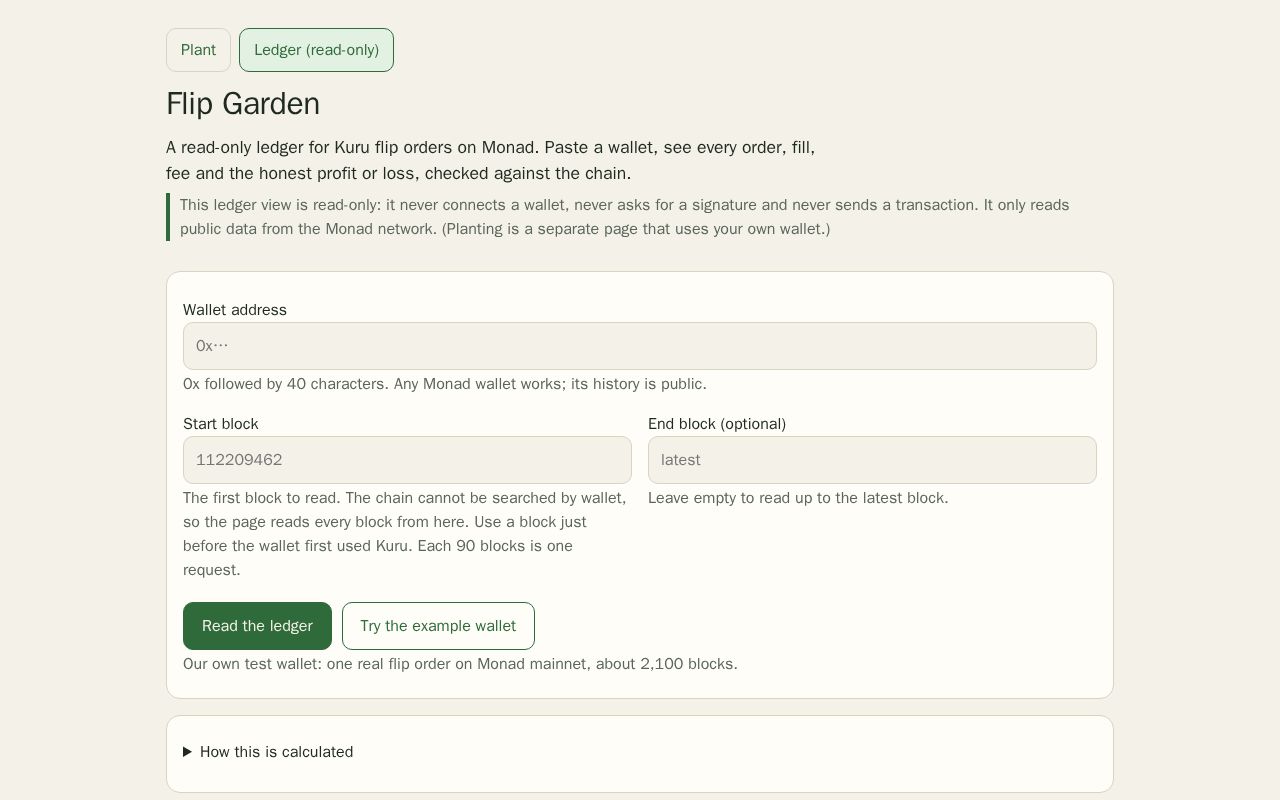Image resolution: width=1280 pixels, height=800 pixels.
Task: Click the Read the ledger button
Action: [x=257, y=626]
